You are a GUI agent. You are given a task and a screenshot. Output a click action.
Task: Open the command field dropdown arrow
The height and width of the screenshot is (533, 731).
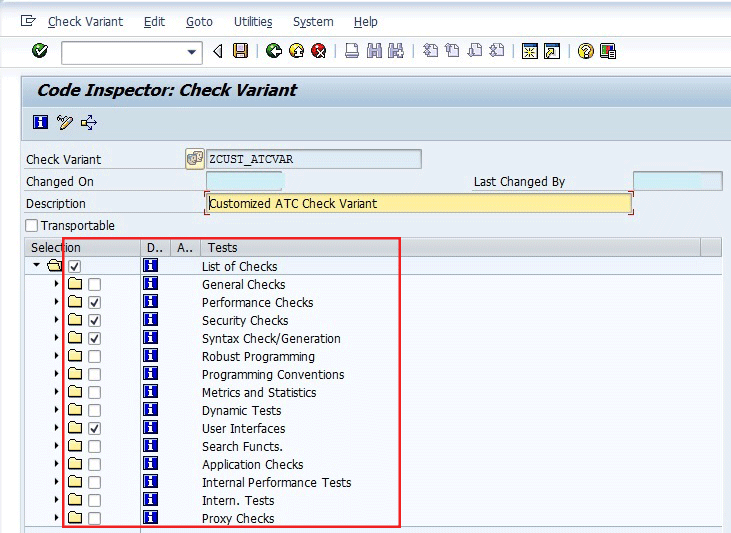tap(192, 52)
